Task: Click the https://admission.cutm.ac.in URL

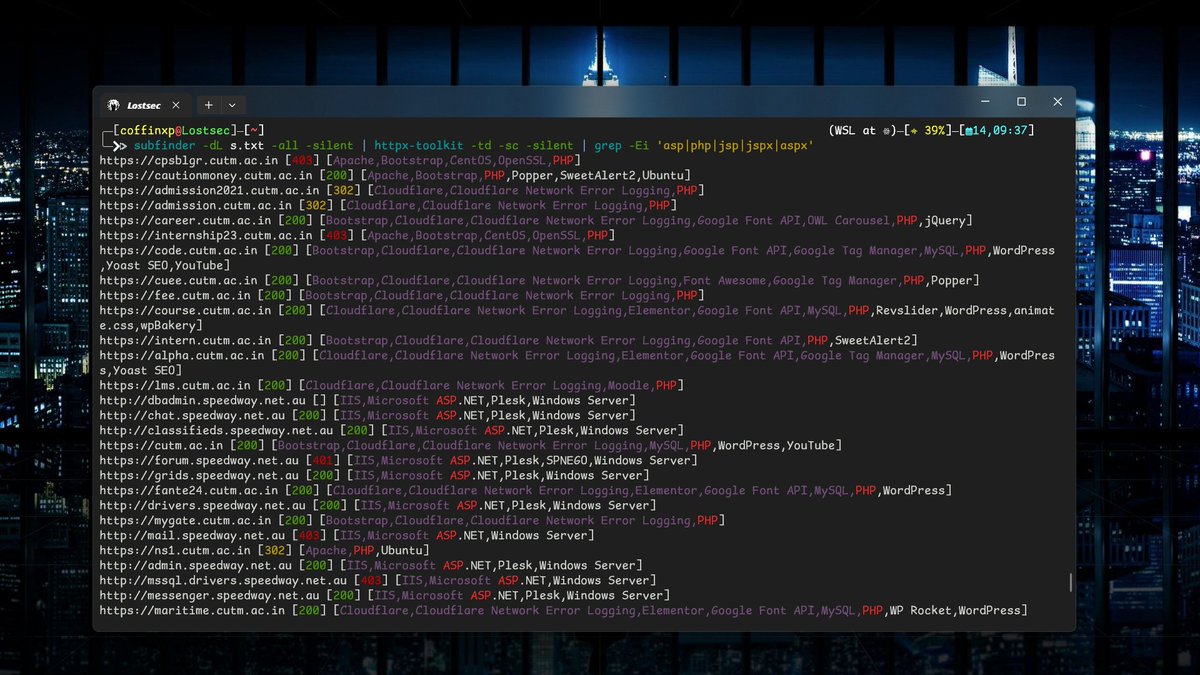Action: [x=194, y=206]
